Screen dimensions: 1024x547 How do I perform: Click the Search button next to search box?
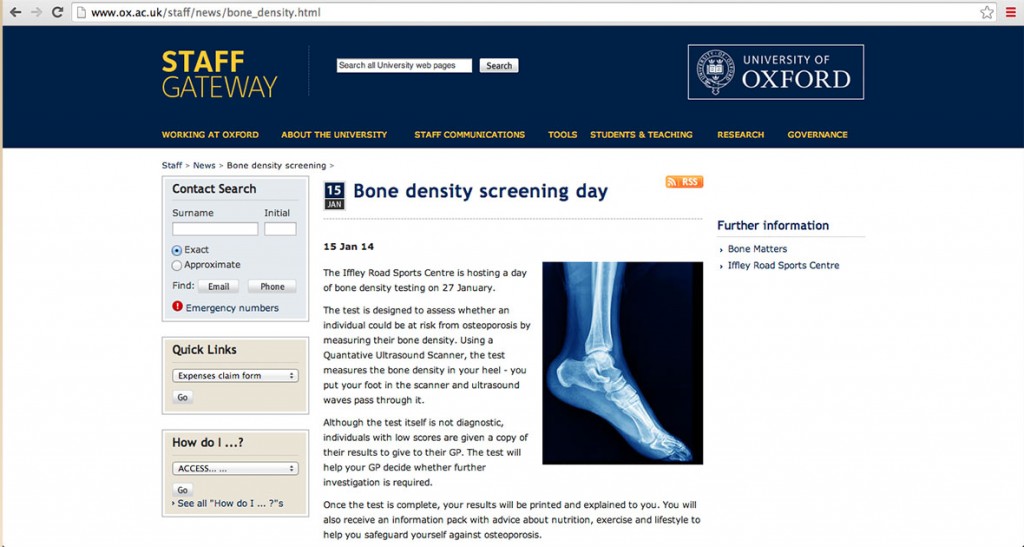499,66
